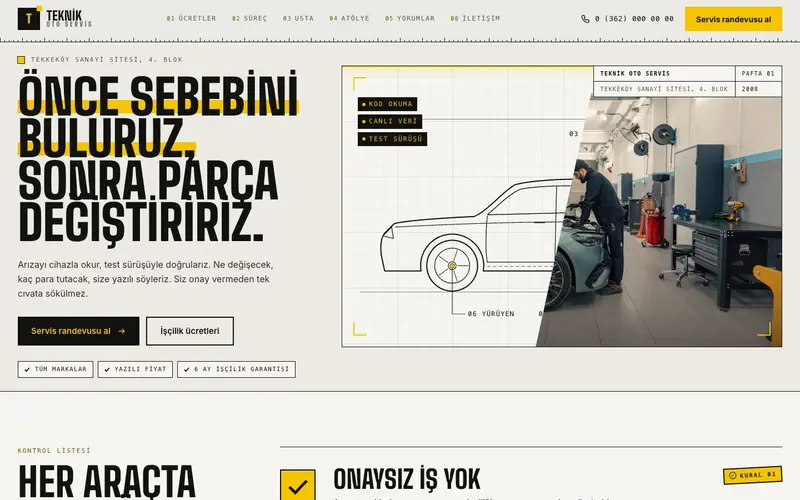Click the 6 Ay İşçilik Garantisi badge
This screenshot has height=500, width=800.
pos(236,369)
